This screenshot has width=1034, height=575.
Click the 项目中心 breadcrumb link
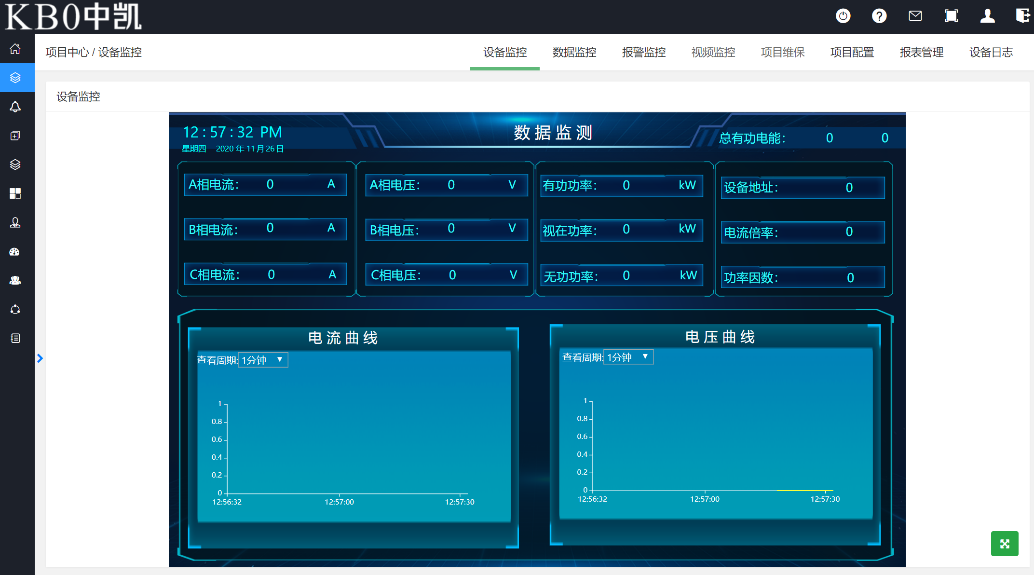(x=67, y=52)
